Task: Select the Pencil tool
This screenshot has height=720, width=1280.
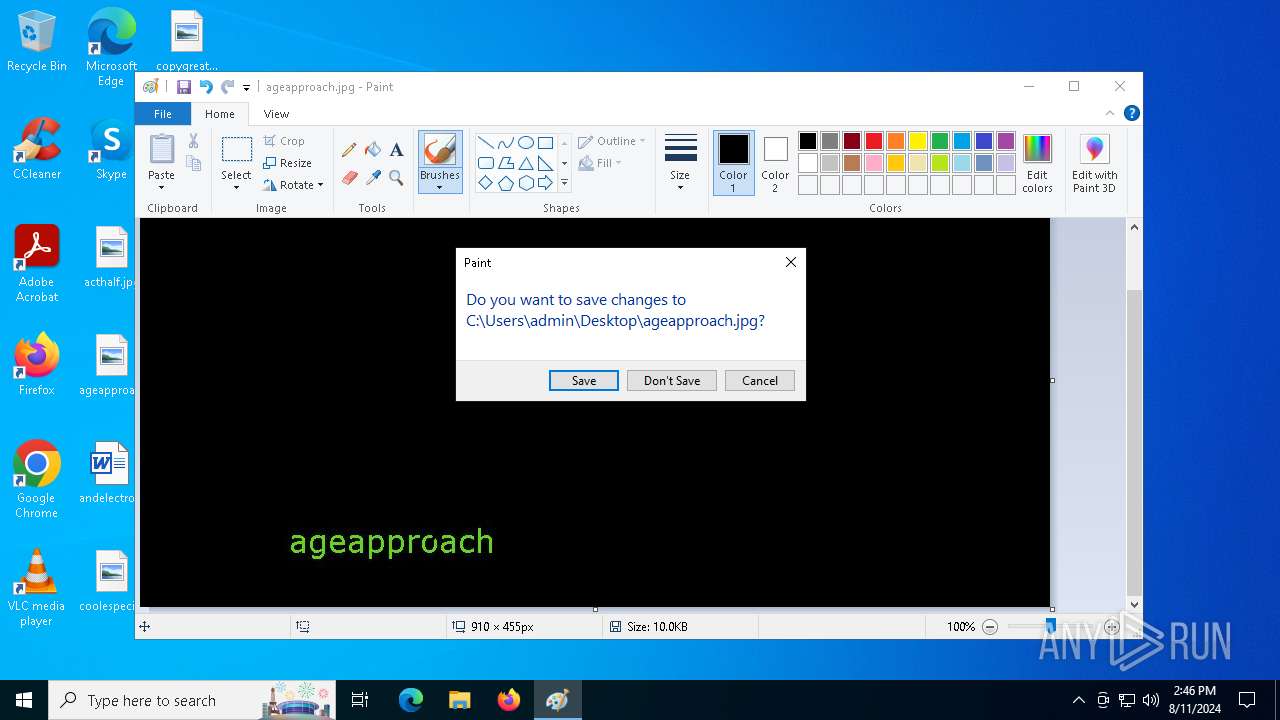Action: pyautogui.click(x=349, y=150)
